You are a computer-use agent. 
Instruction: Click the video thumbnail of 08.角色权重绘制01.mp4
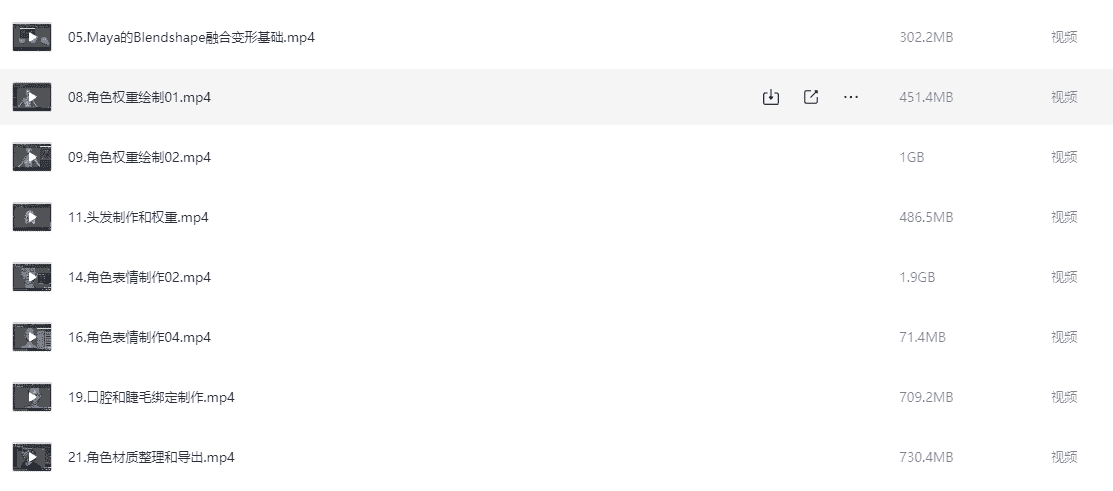[x=32, y=97]
